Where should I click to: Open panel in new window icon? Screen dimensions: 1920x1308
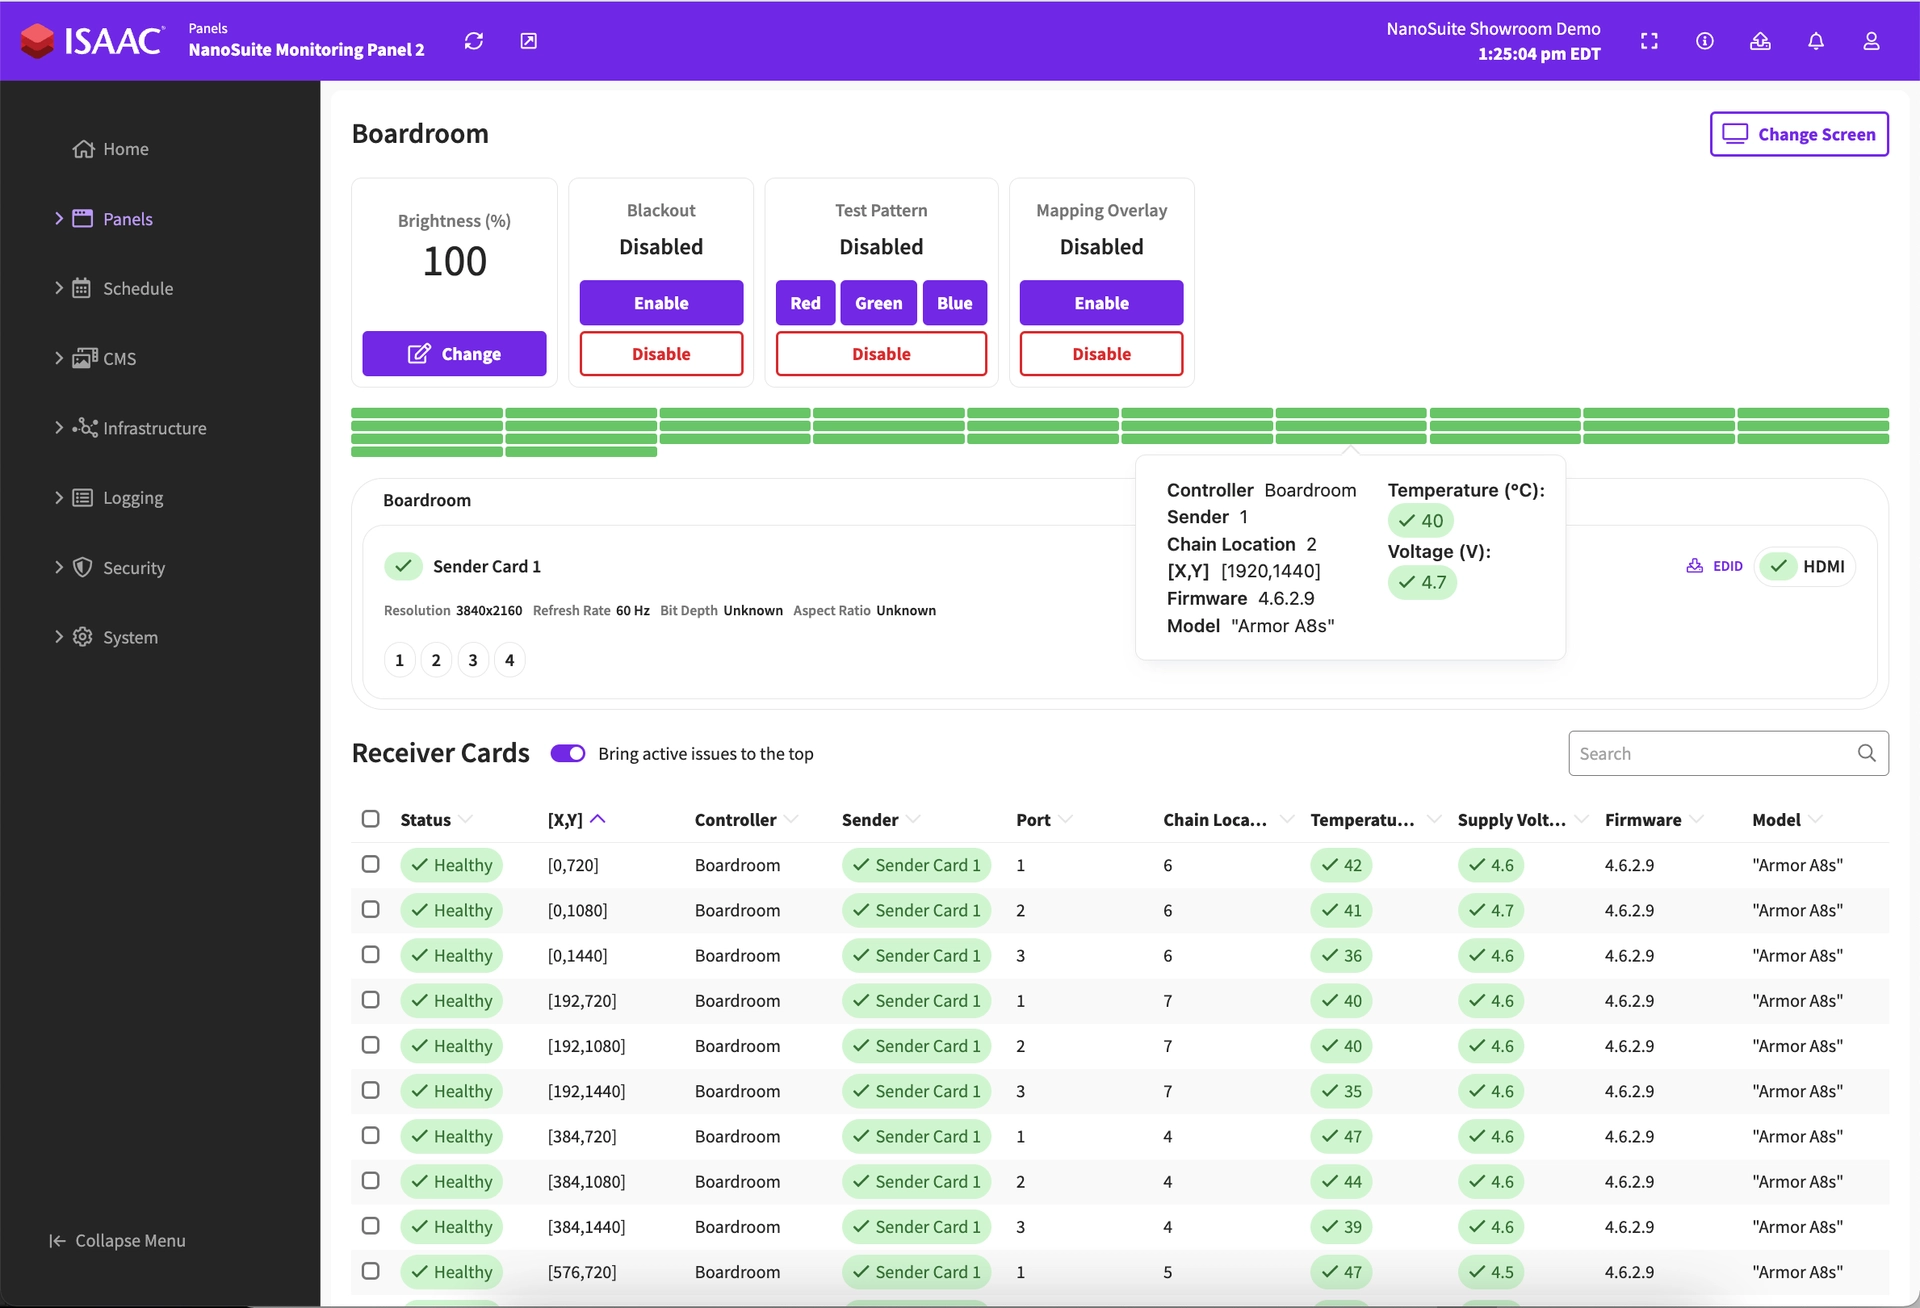pos(529,41)
